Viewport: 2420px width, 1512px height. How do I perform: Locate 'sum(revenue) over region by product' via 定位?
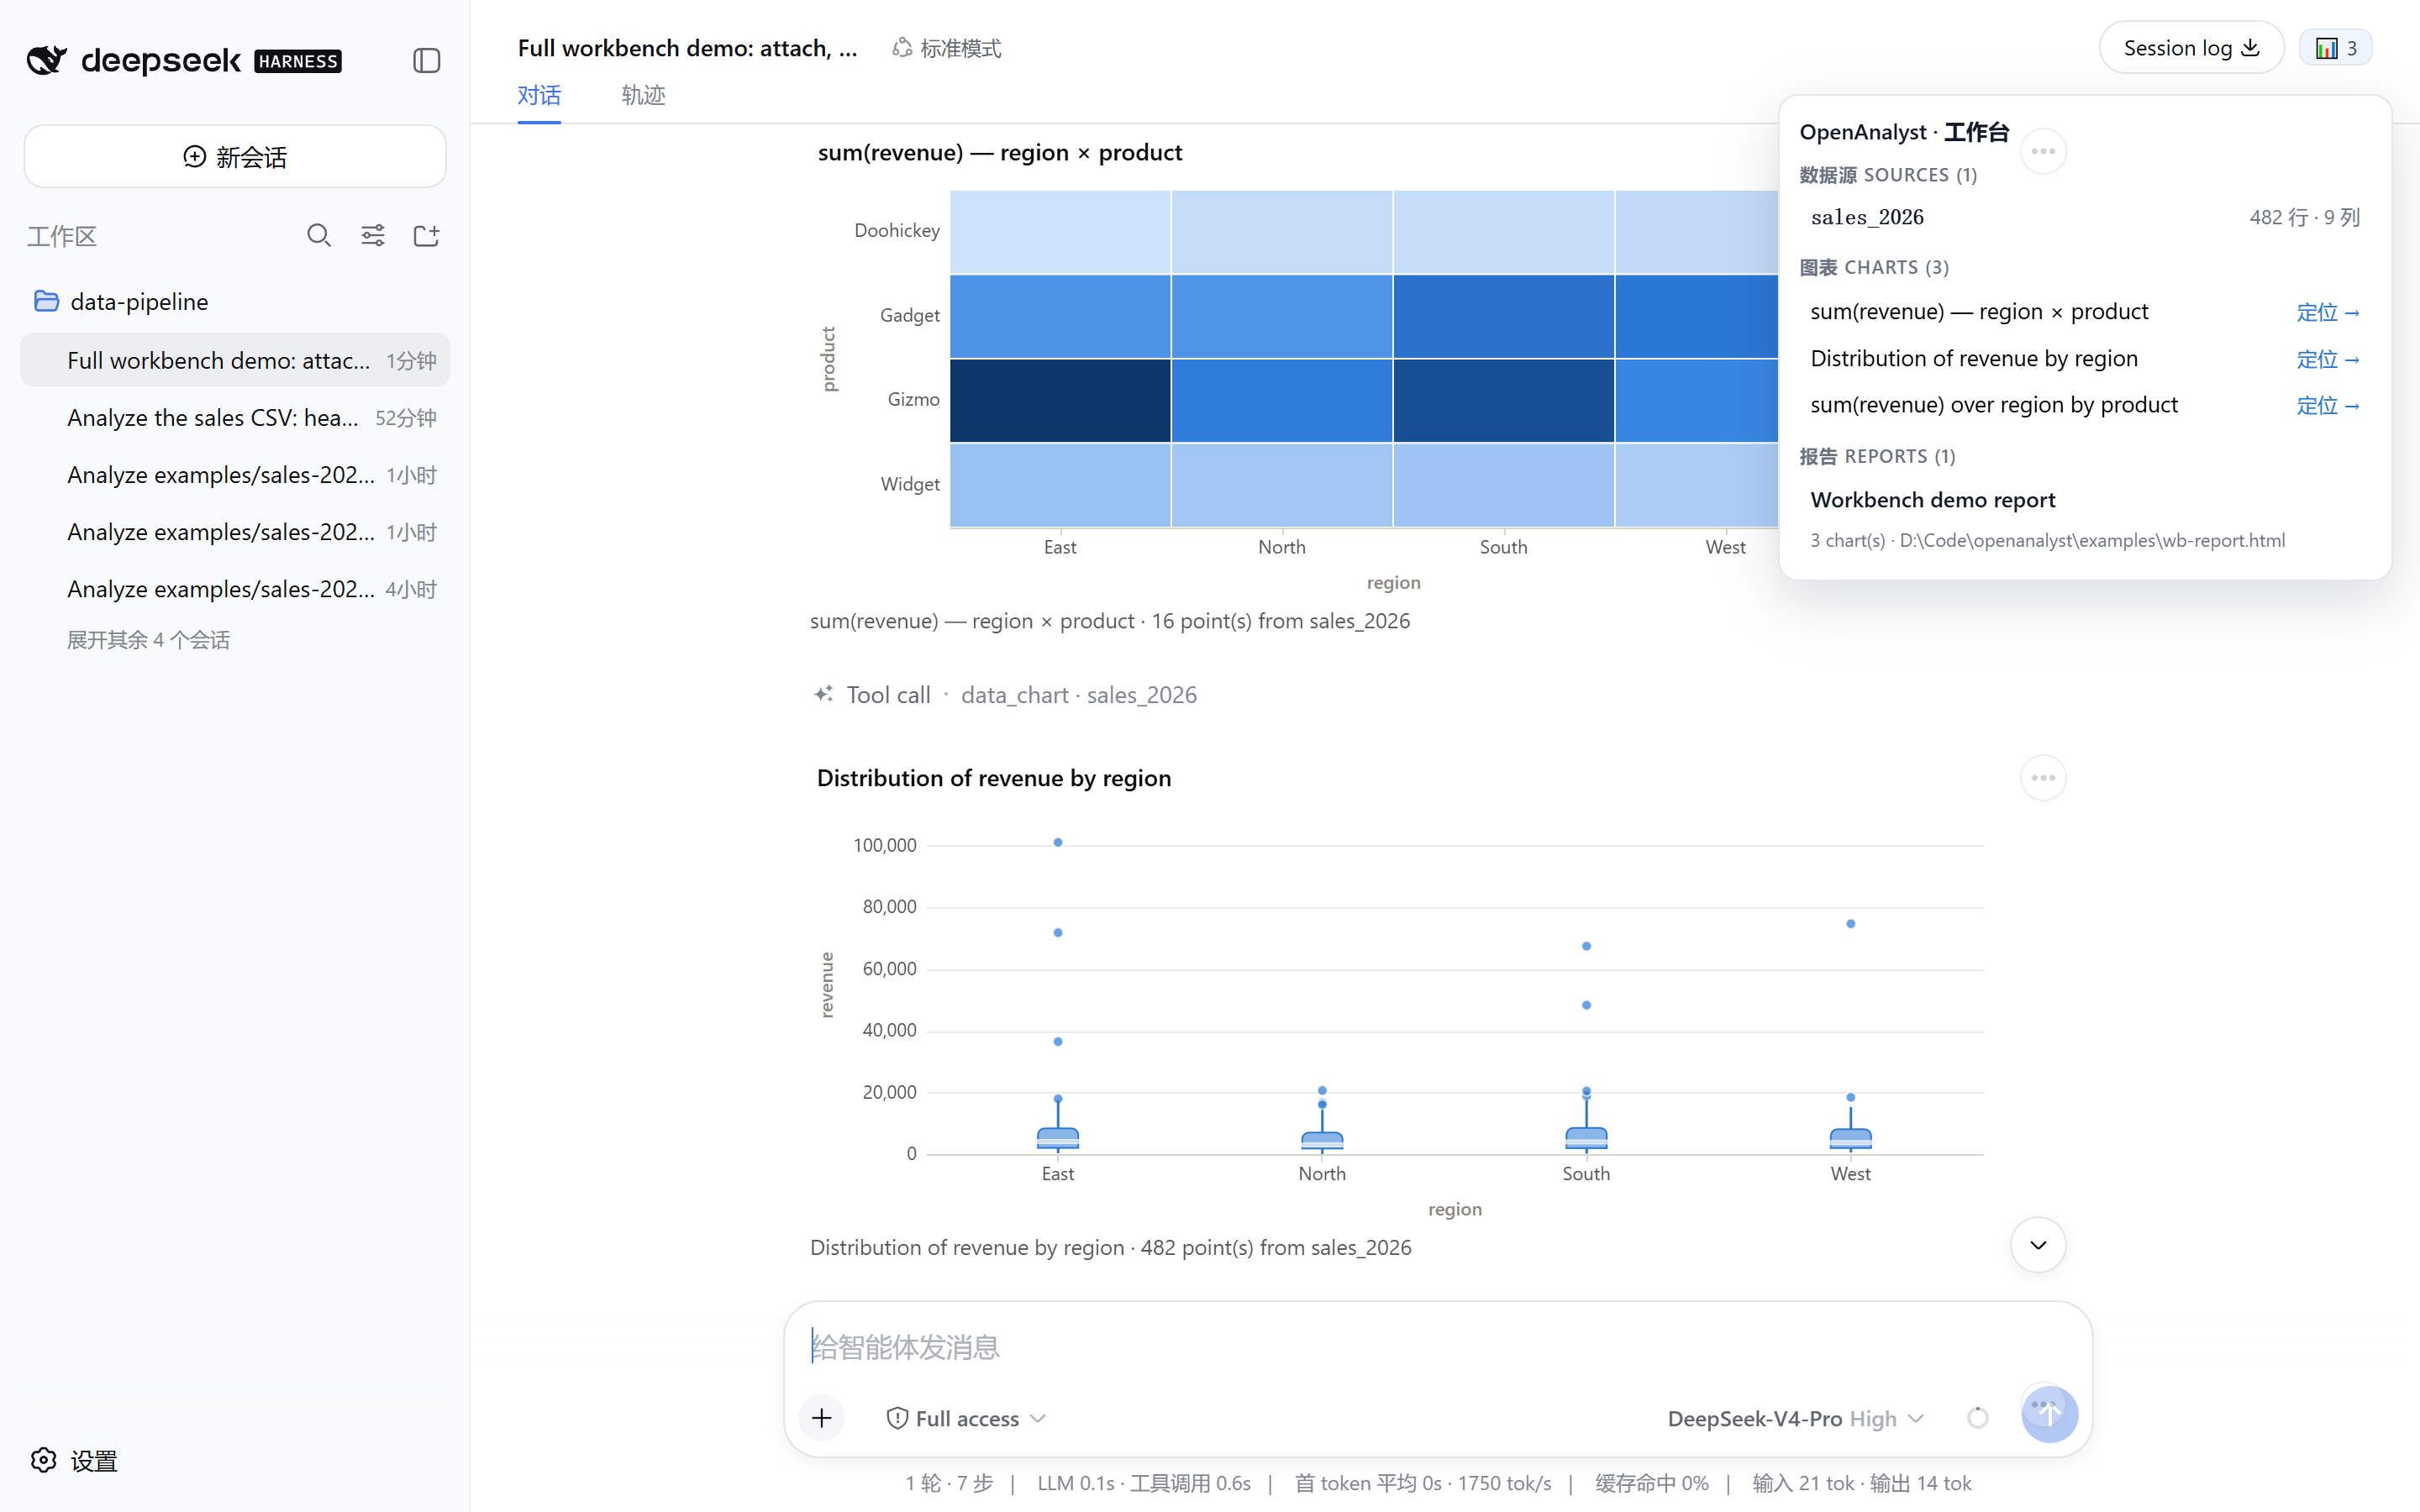[x=2328, y=405]
